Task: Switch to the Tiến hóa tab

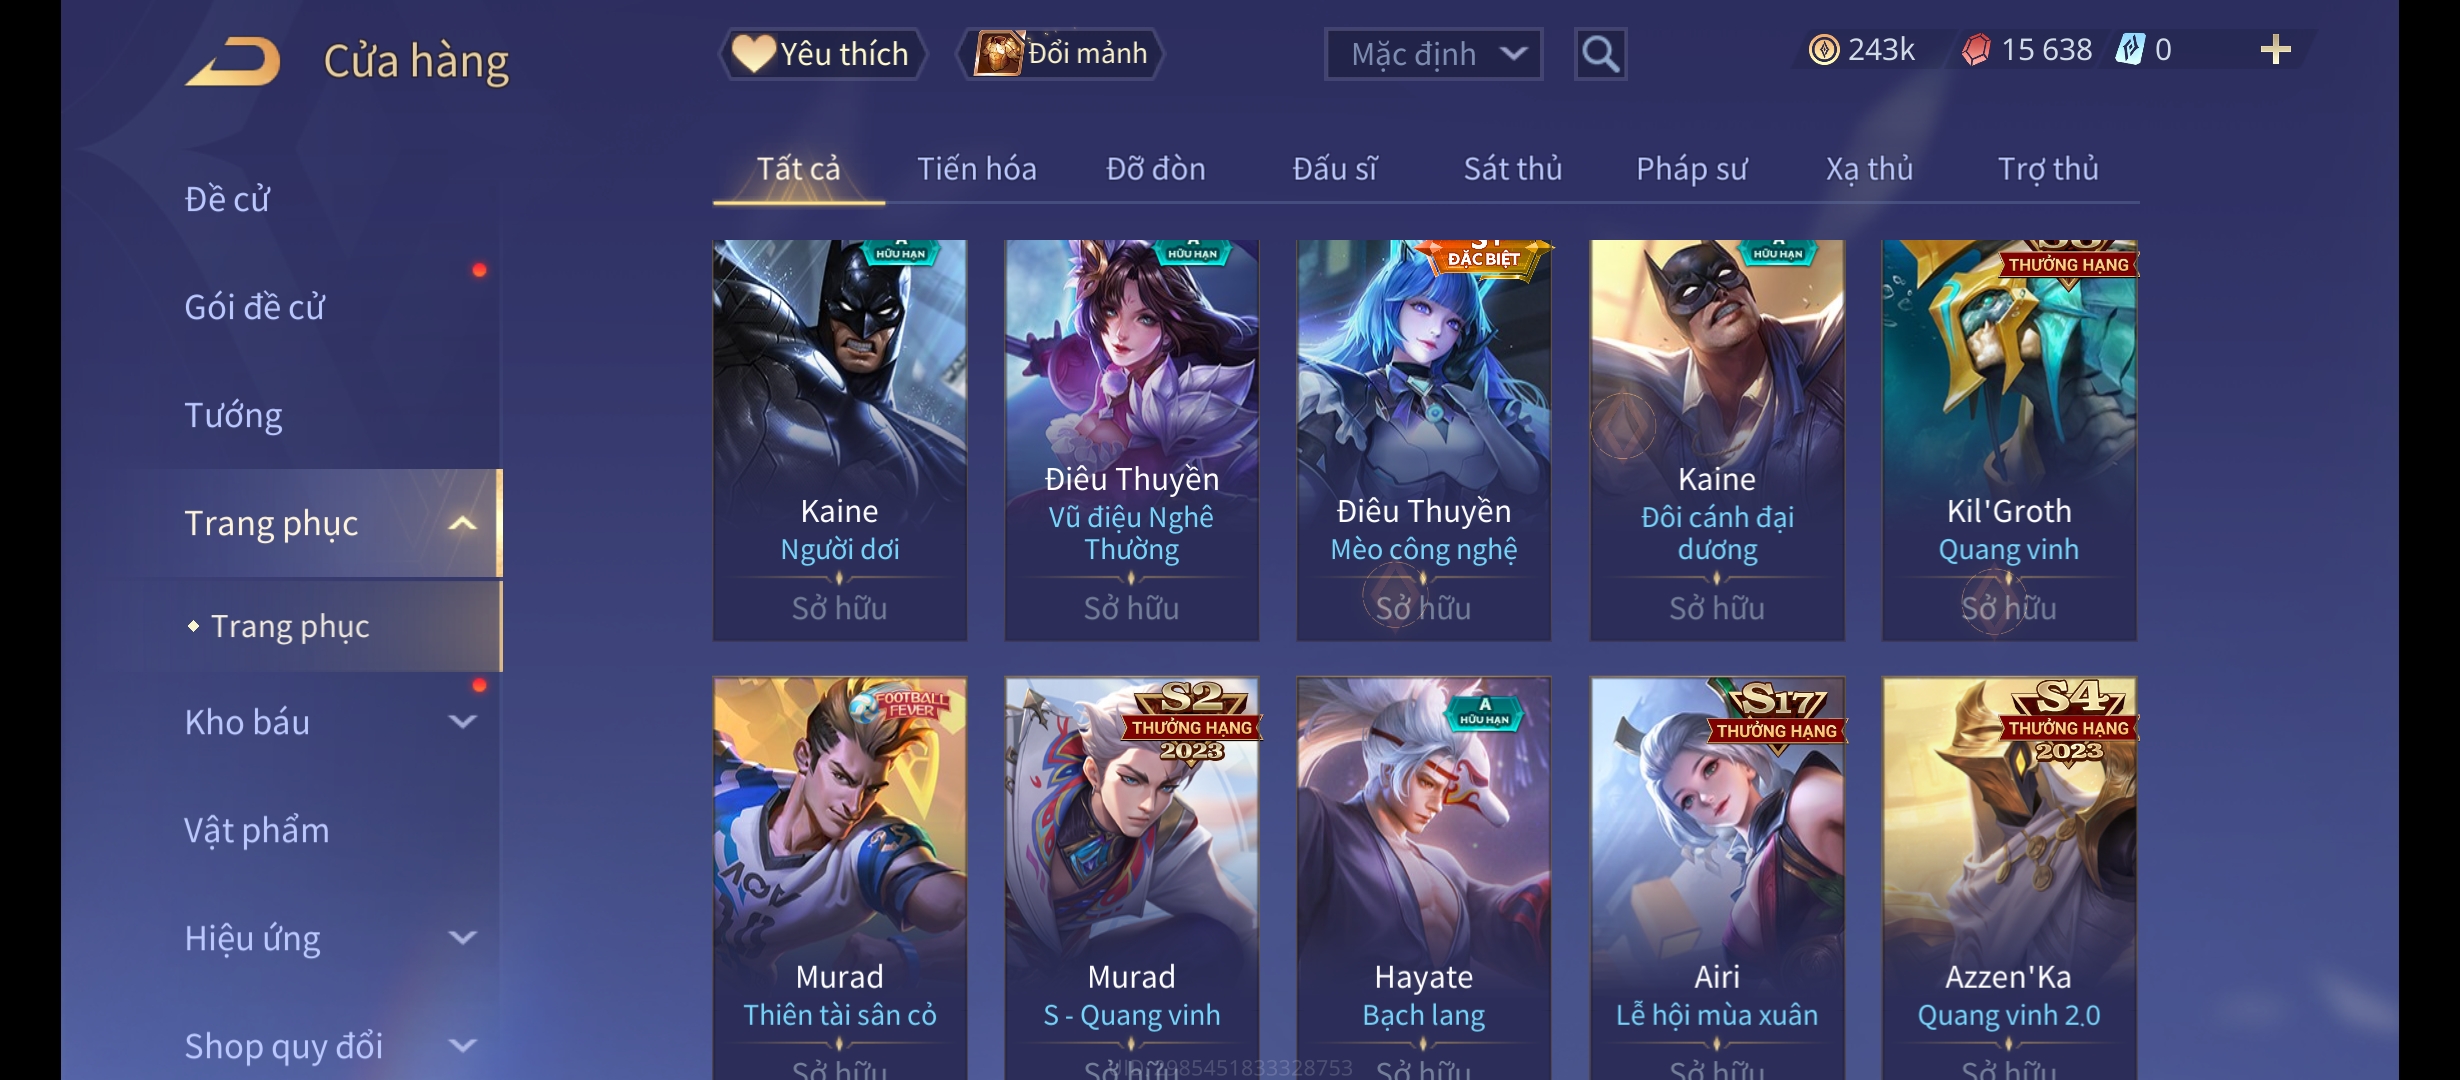Action: pos(977,169)
